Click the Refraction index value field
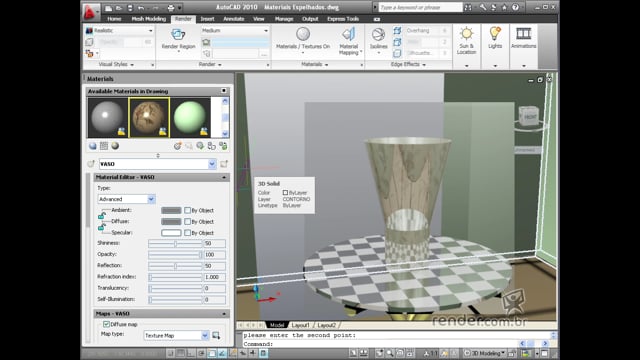 click(x=214, y=277)
